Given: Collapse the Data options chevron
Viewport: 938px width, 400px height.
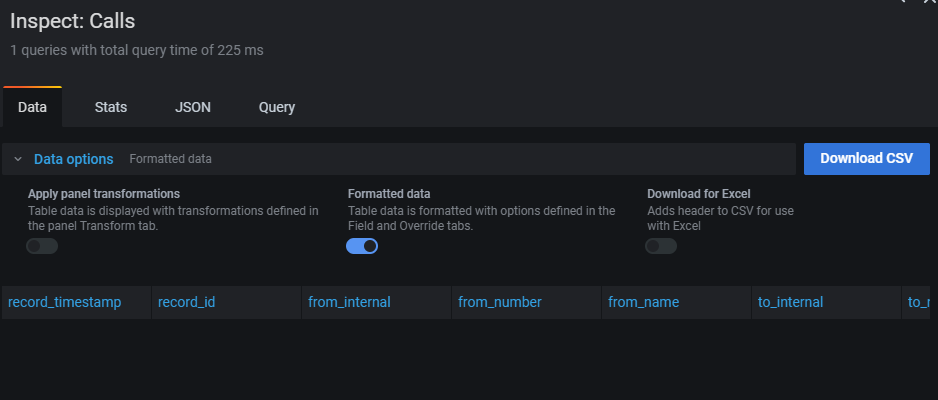Looking at the screenshot, I should [x=18, y=159].
